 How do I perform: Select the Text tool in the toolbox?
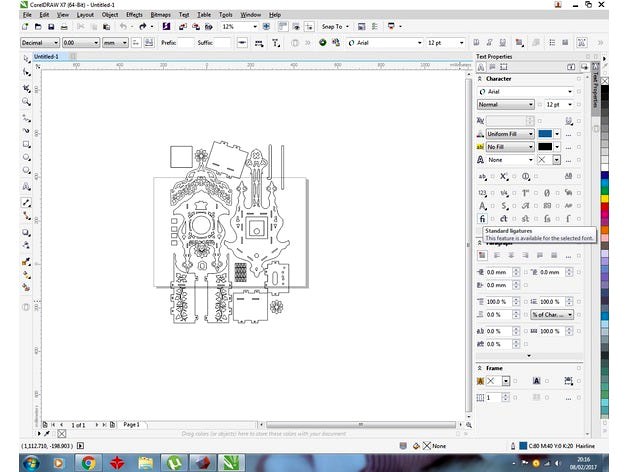coord(27,187)
